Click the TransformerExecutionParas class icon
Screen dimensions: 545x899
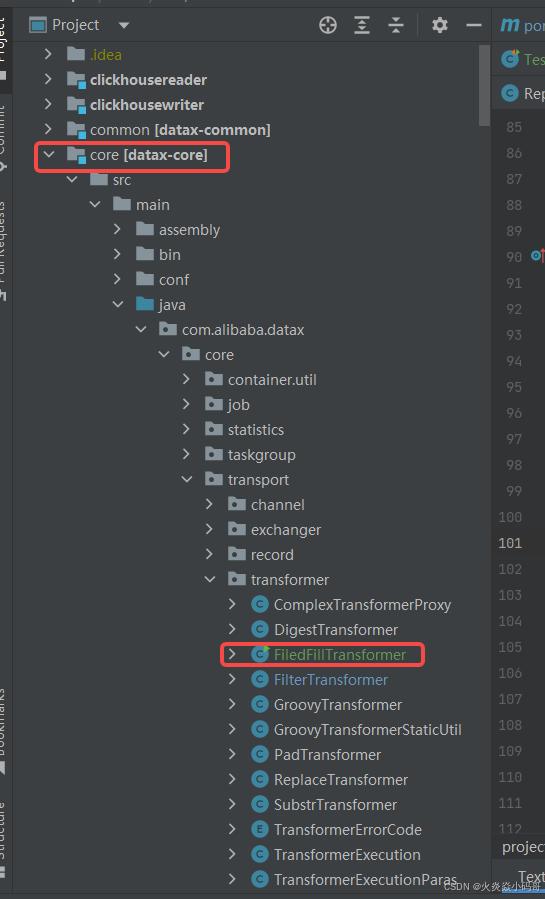pos(260,880)
